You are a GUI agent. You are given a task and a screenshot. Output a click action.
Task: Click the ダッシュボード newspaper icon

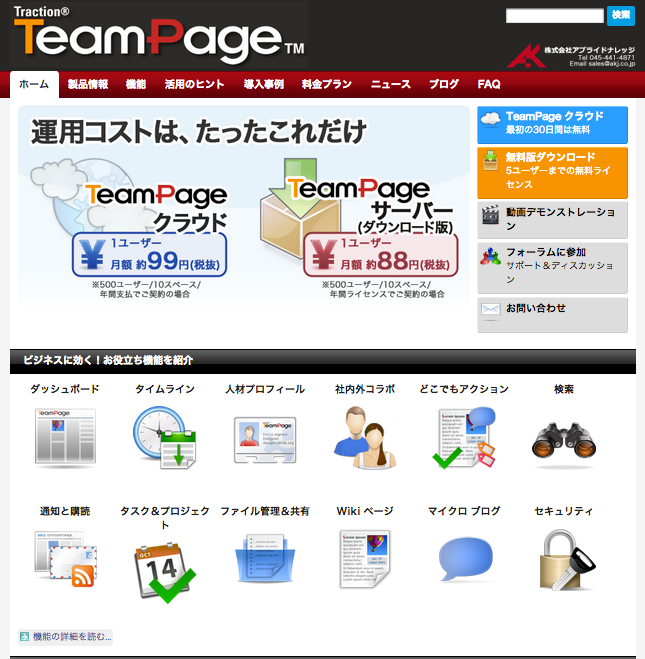tap(65, 439)
